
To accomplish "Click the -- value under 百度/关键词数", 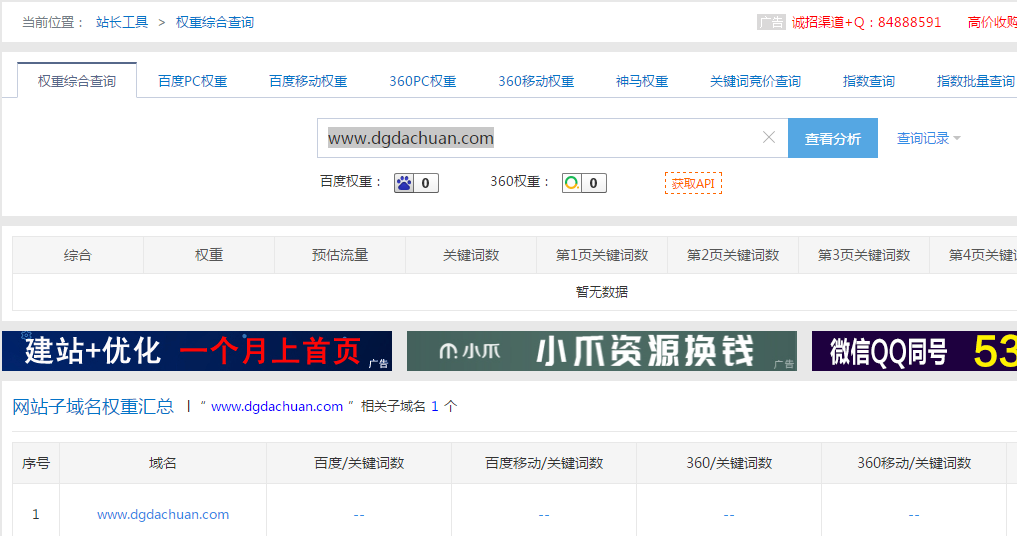I will (359, 515).
